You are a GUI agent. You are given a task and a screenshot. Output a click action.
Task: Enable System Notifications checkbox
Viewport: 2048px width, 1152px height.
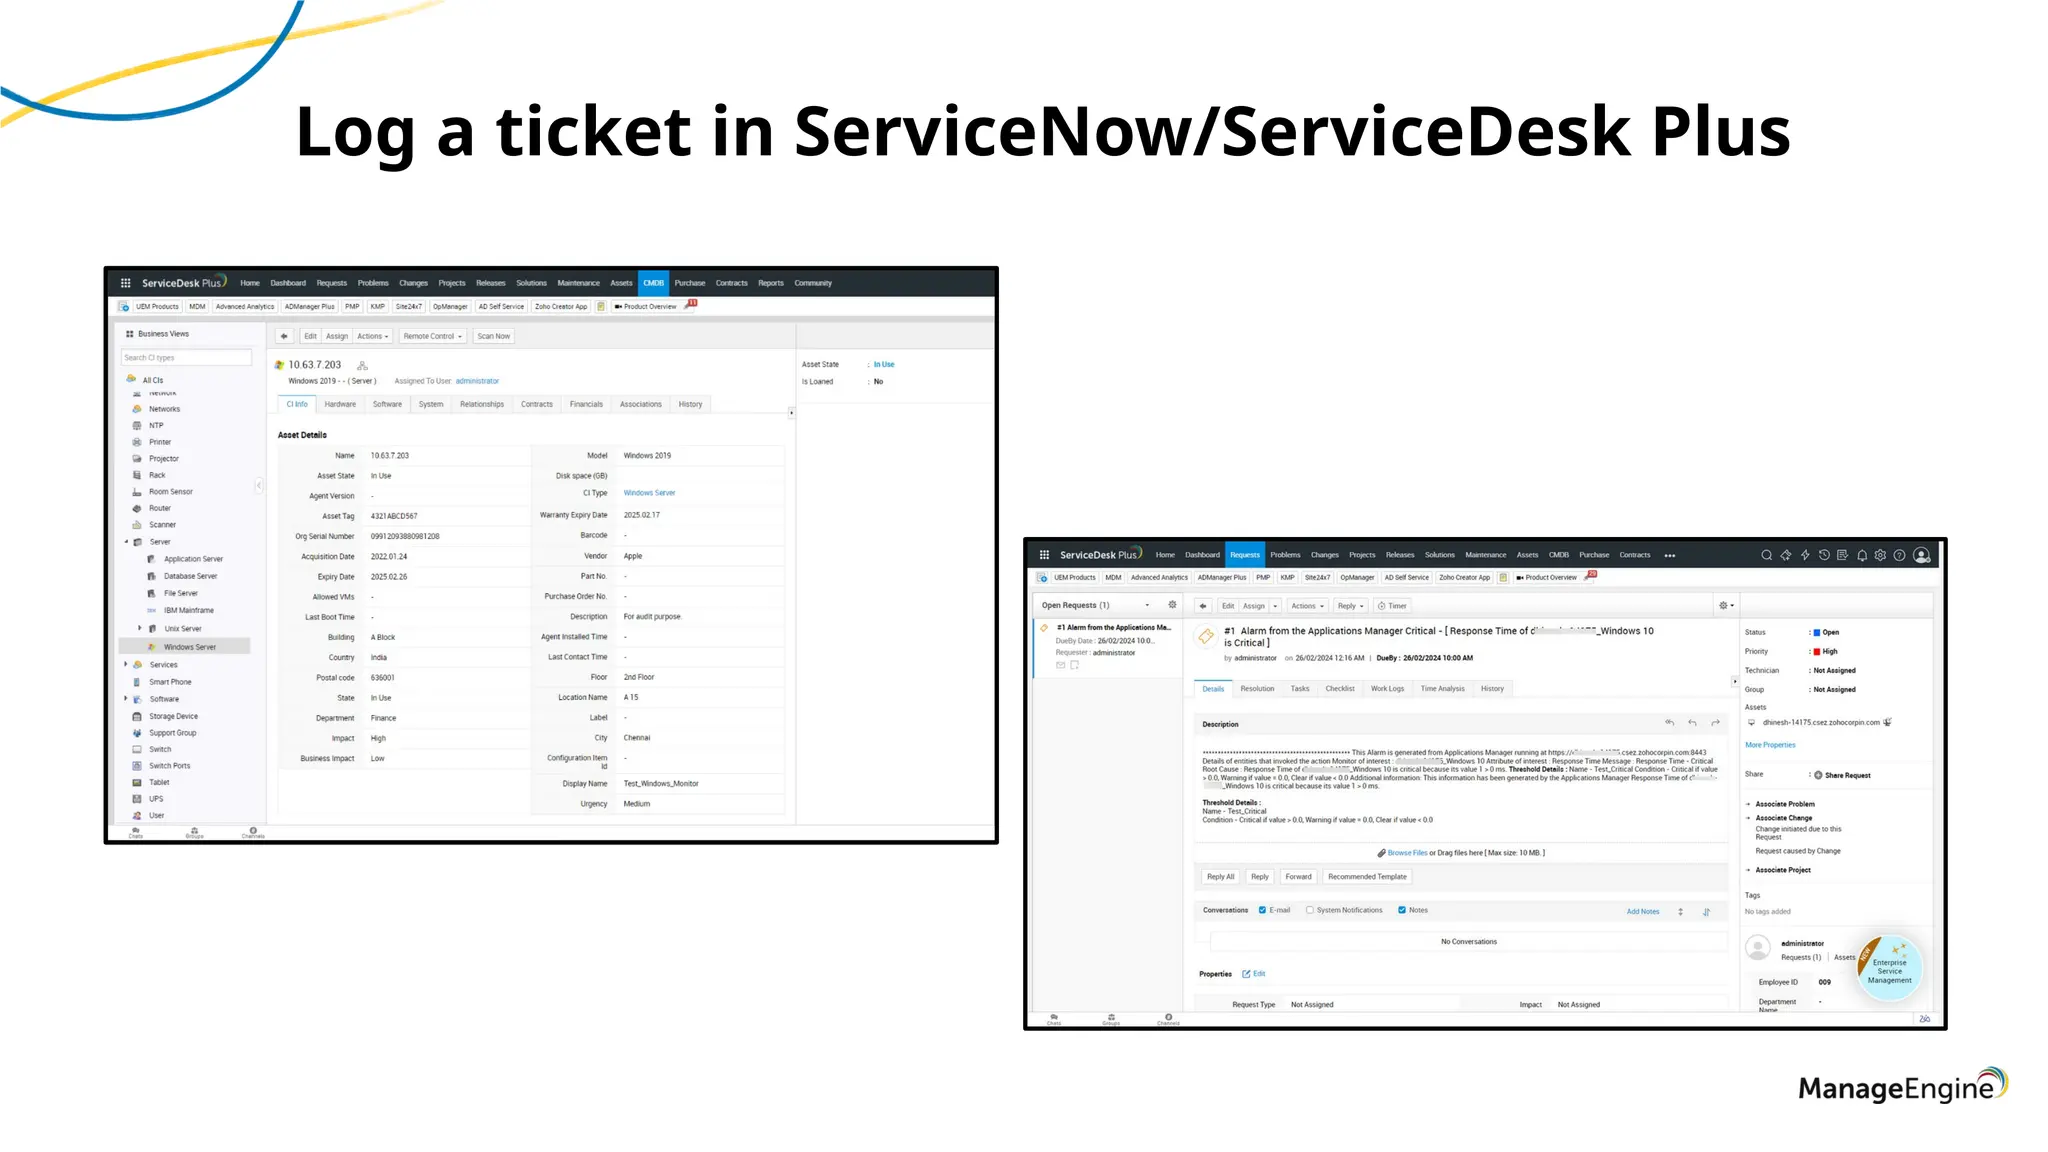1309,910
